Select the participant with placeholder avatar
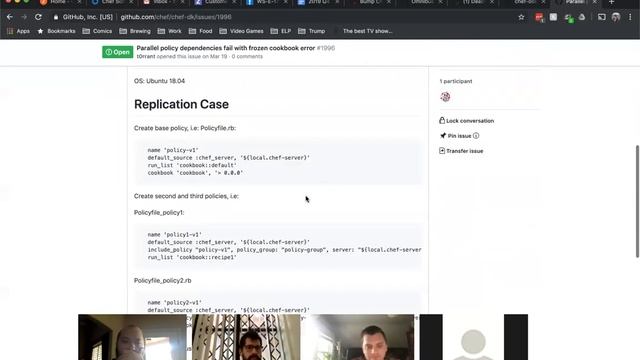 [474, 337]
